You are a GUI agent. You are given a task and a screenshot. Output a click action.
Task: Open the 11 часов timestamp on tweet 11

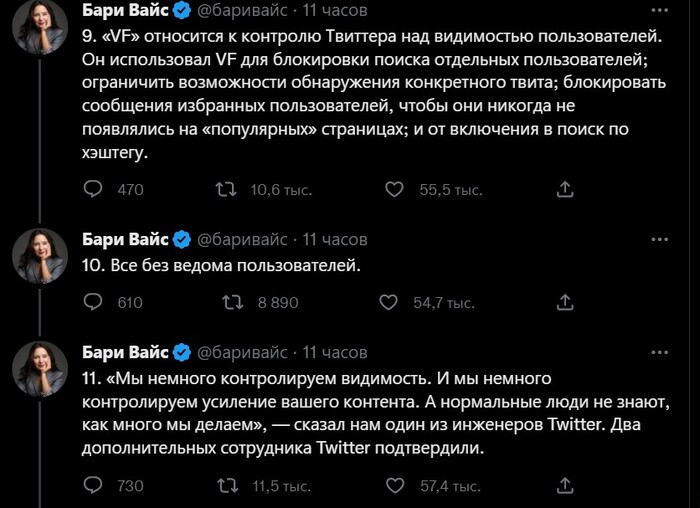point(335,353)
